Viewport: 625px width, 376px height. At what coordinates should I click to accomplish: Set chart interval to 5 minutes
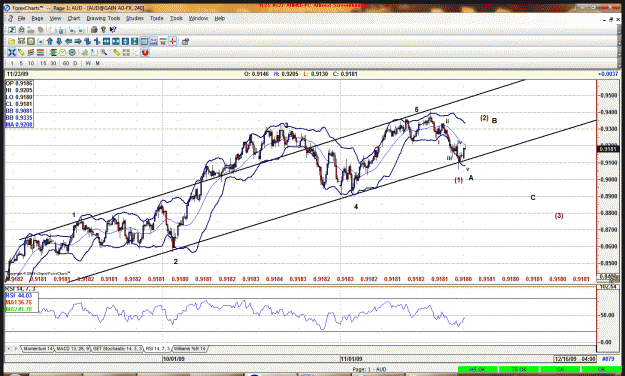pos(21,63)
